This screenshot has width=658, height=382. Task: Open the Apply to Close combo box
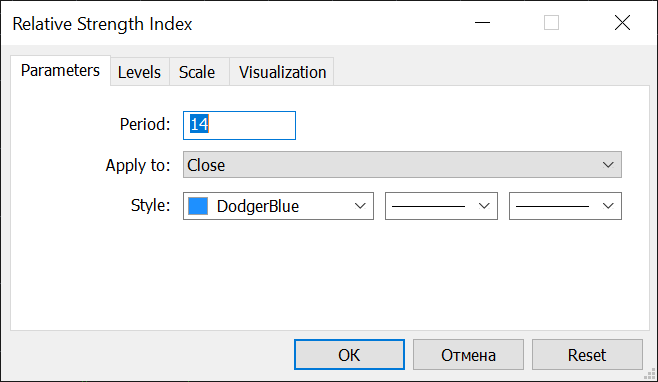tap(402, 165)
